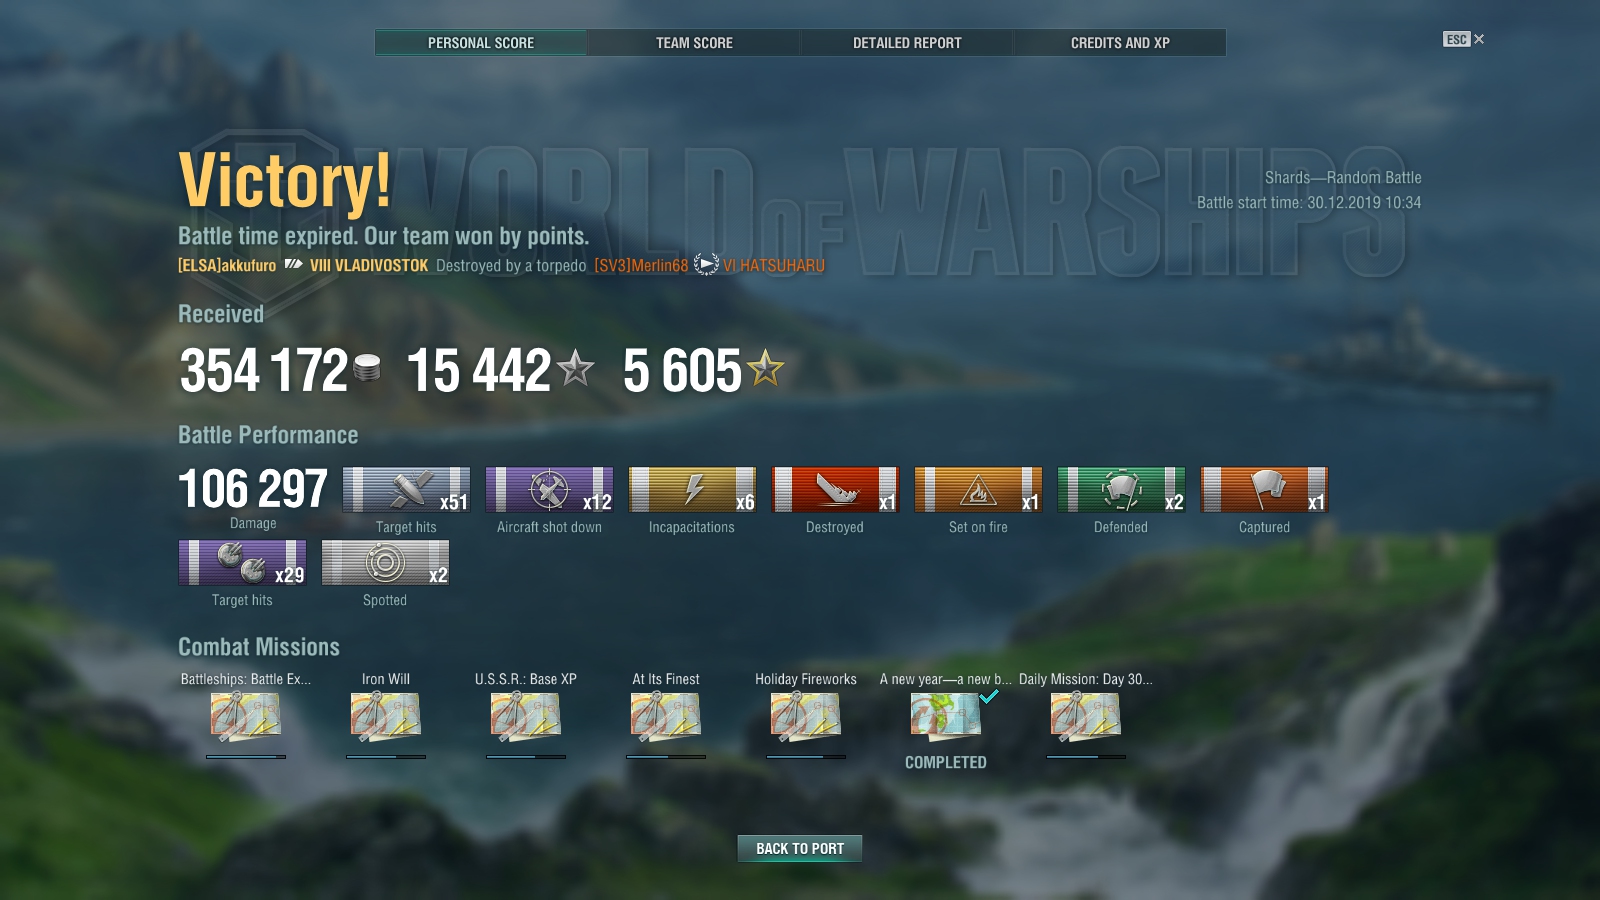Open the Team Score tab

694,43
